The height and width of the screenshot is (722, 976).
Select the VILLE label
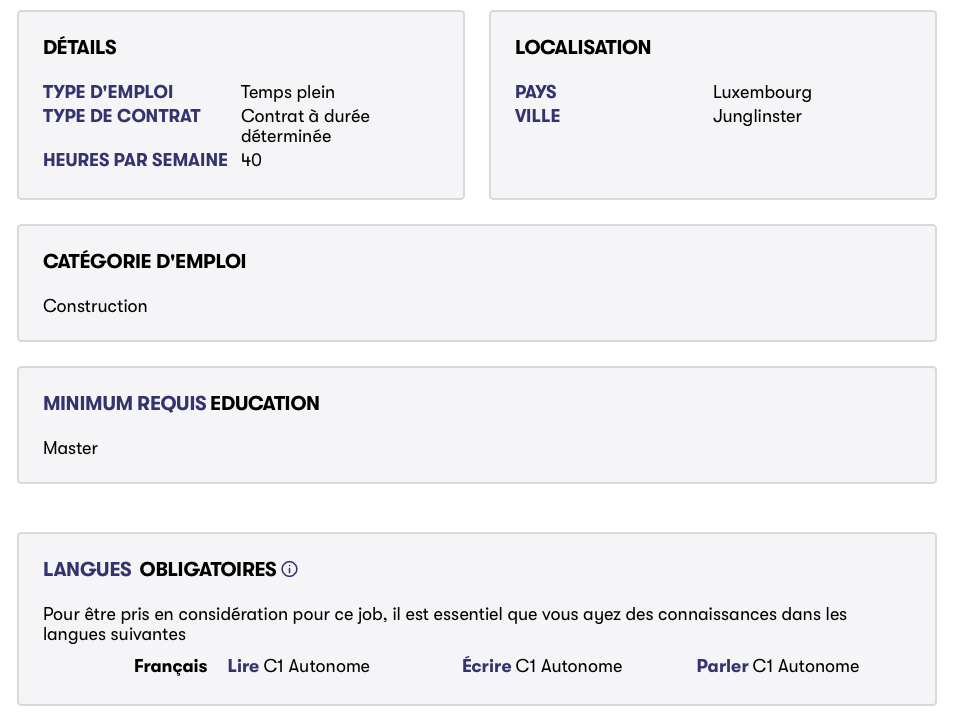click(x=538, y=116)
